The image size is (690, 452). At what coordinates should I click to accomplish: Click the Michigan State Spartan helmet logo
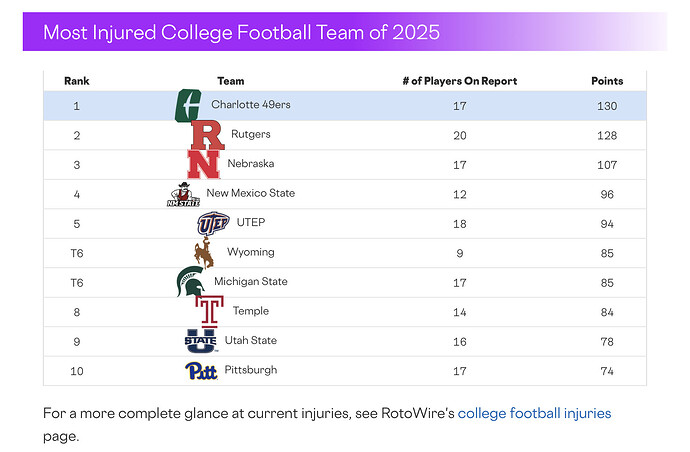tap(191, 282)
